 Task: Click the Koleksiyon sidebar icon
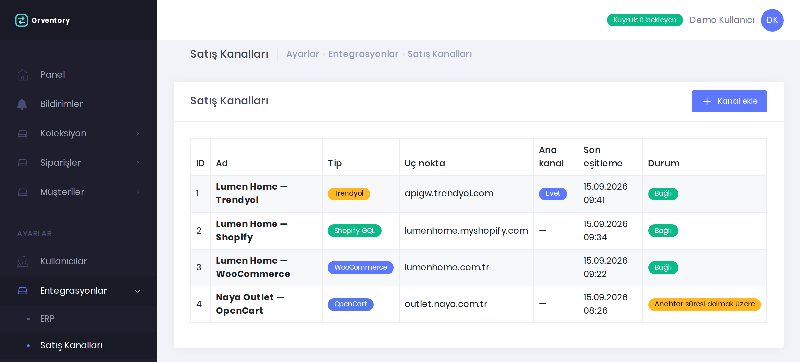tap(22, 134)
